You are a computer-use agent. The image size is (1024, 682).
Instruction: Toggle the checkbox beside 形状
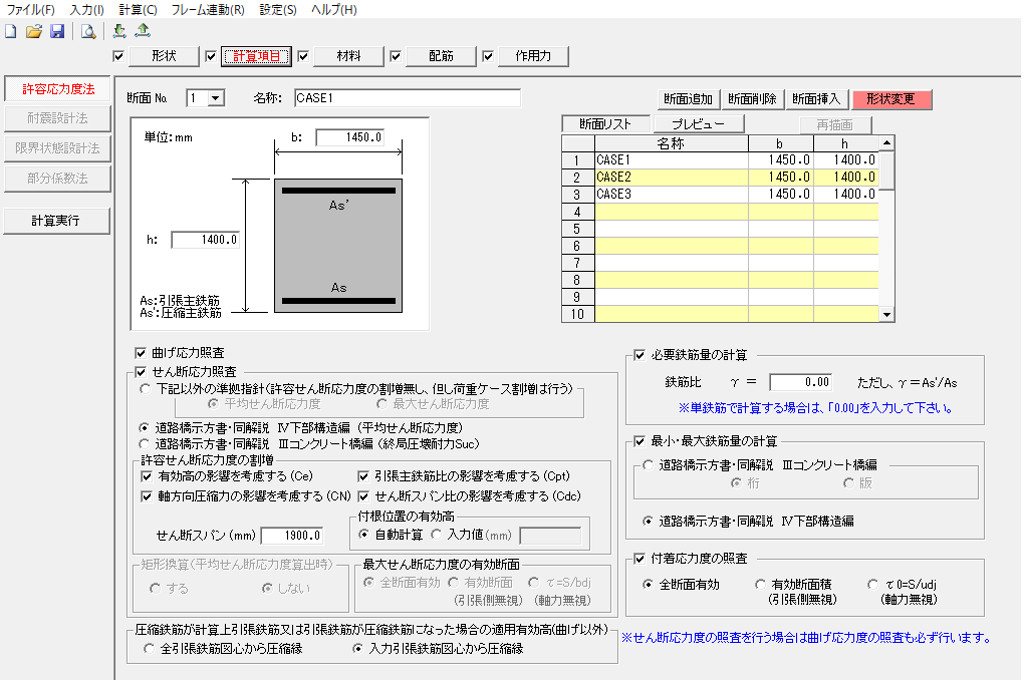pyautogui.click(x=118, y=56)
